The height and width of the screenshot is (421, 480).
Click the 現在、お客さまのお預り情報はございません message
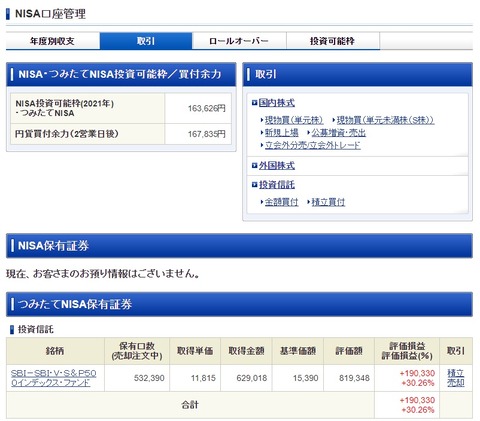[103, 274]
